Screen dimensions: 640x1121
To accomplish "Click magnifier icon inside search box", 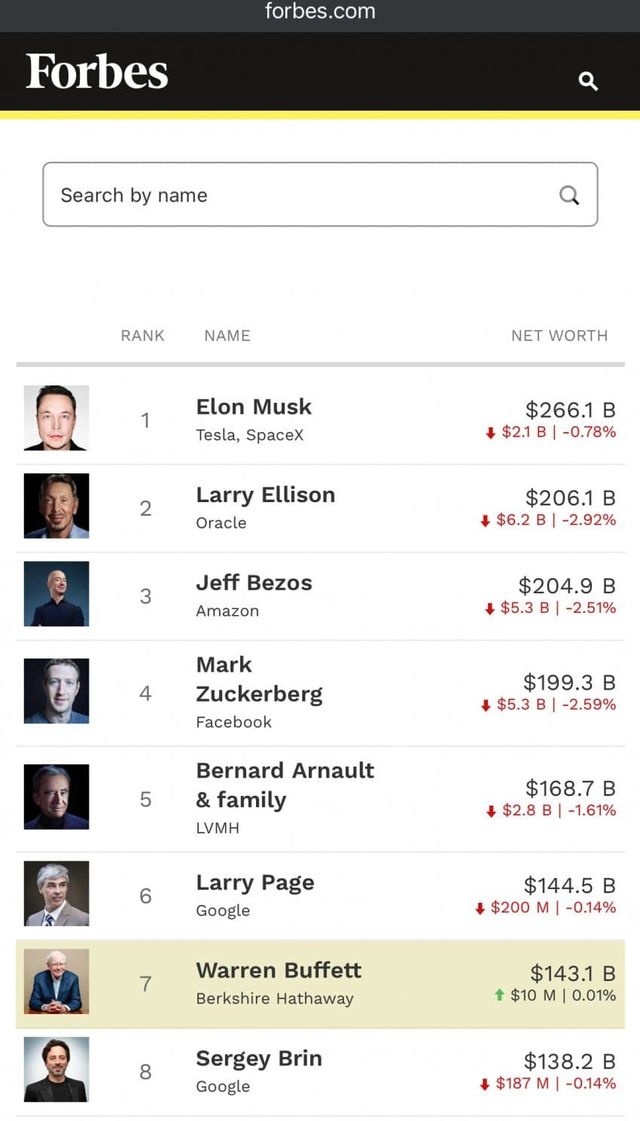I will click(x=569, y=195).
